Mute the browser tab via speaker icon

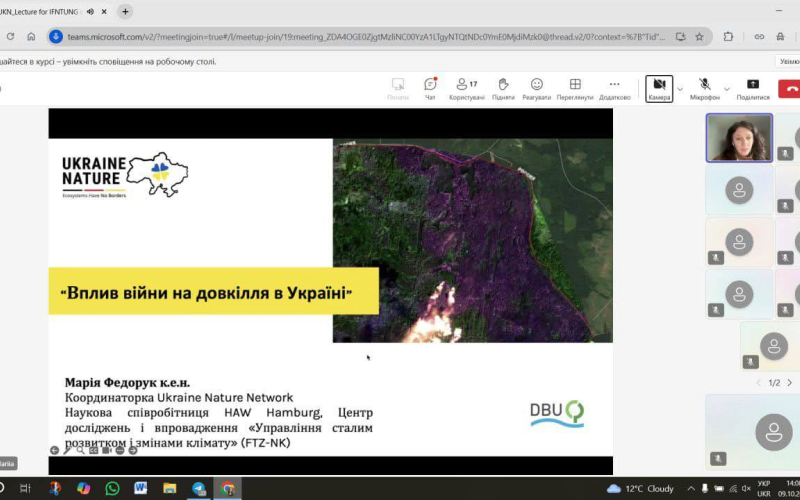(91, 12)
